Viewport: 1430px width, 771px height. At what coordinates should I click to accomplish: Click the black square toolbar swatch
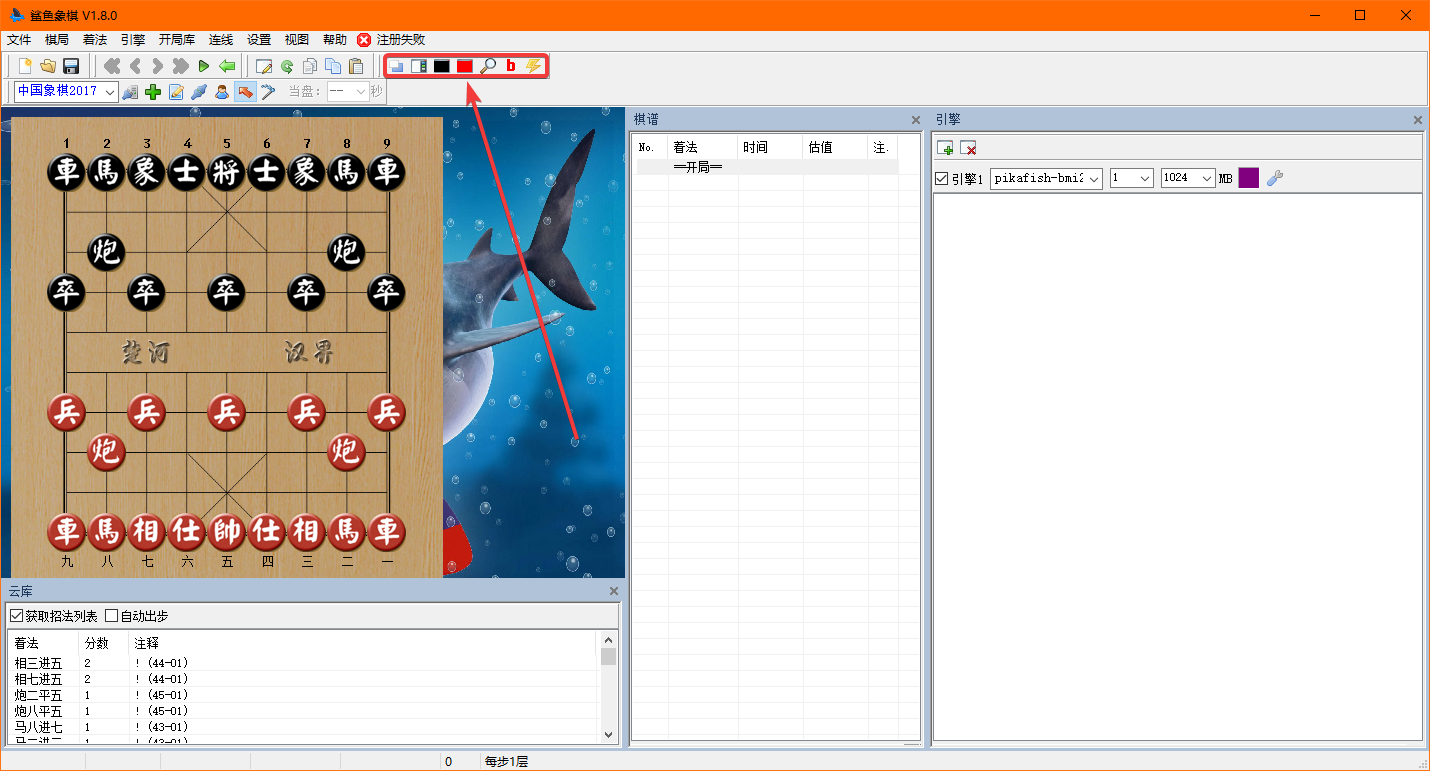coord(442,66)
